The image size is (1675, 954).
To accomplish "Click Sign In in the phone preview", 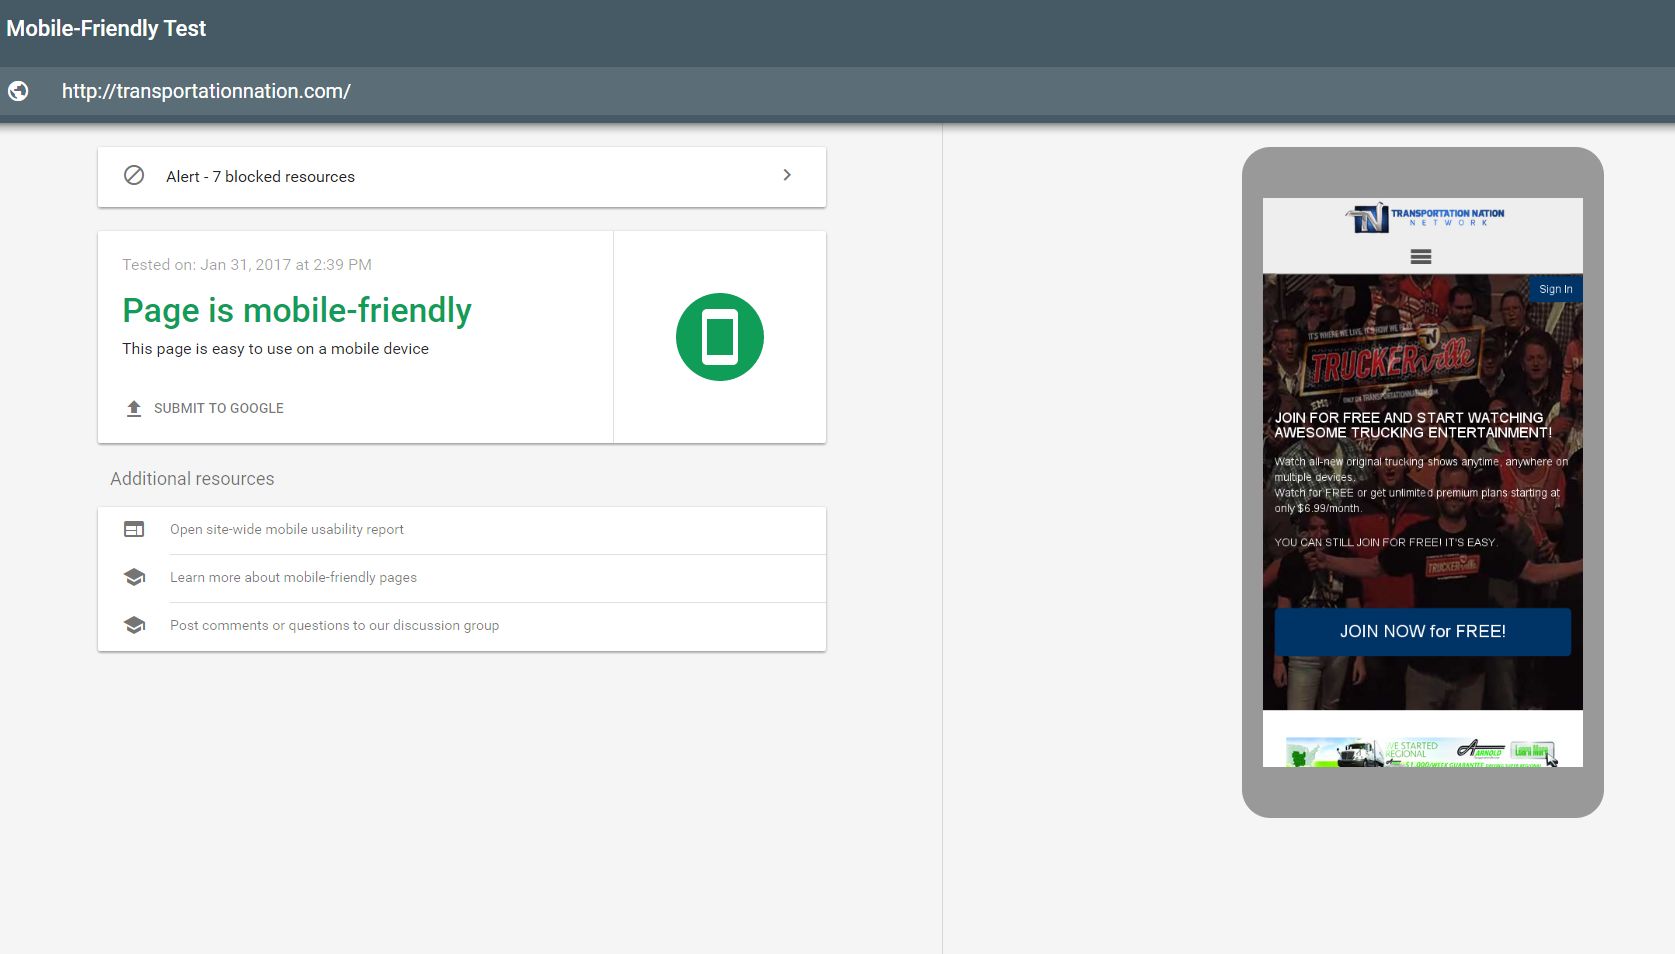I will [x=1555, y=289].
